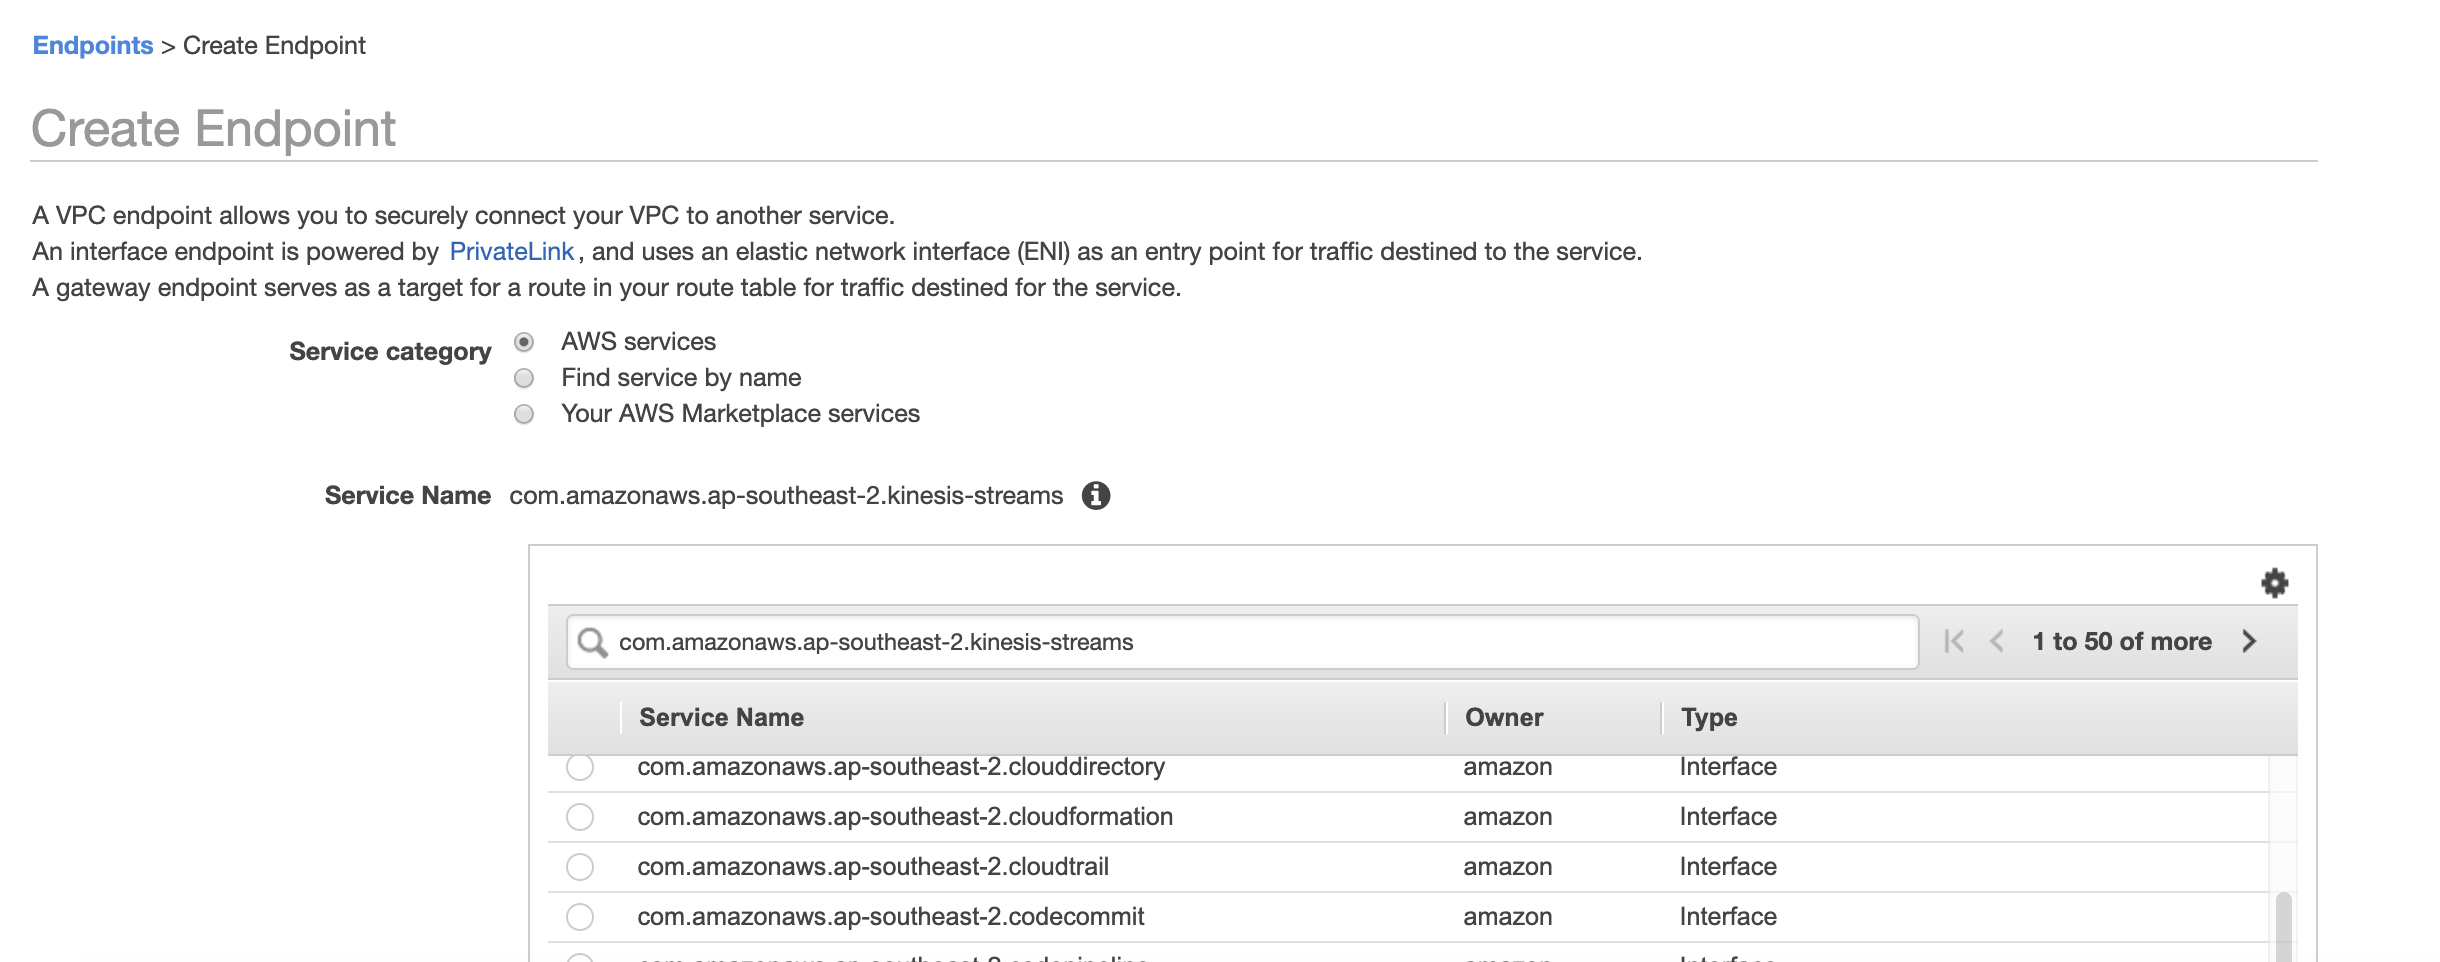The width and height of the screenshot is (2440, 962).
Task: Click the '1 to 50 of more' pagination text
Action: click(x=2122, y=642)
